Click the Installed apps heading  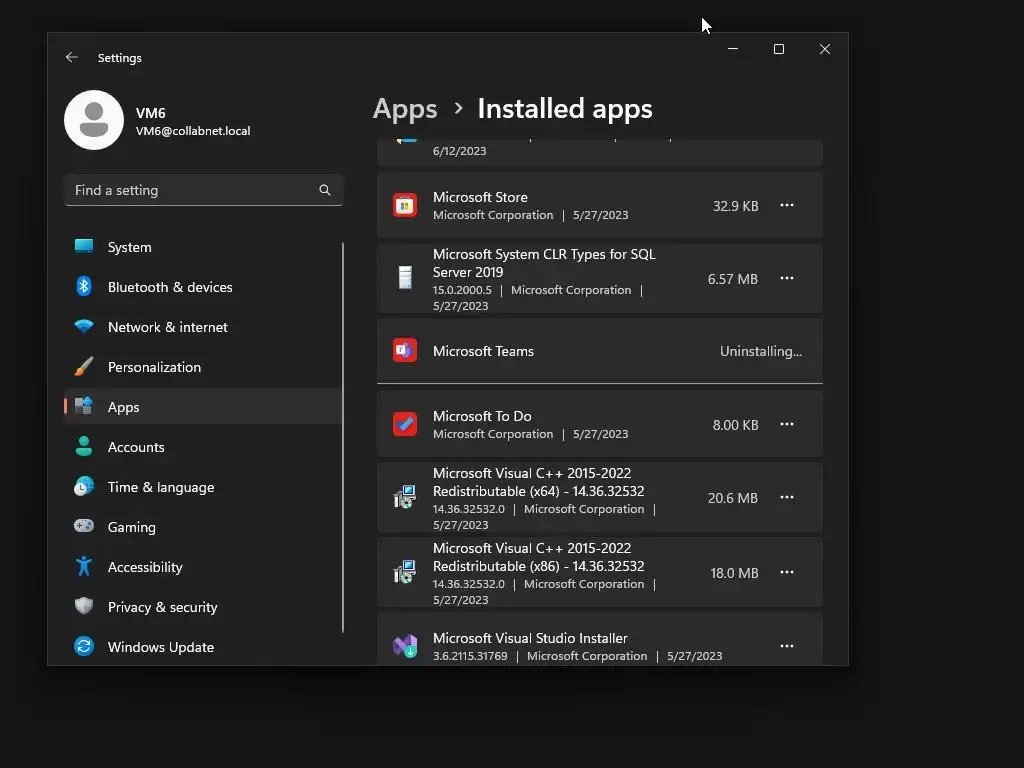565,109
